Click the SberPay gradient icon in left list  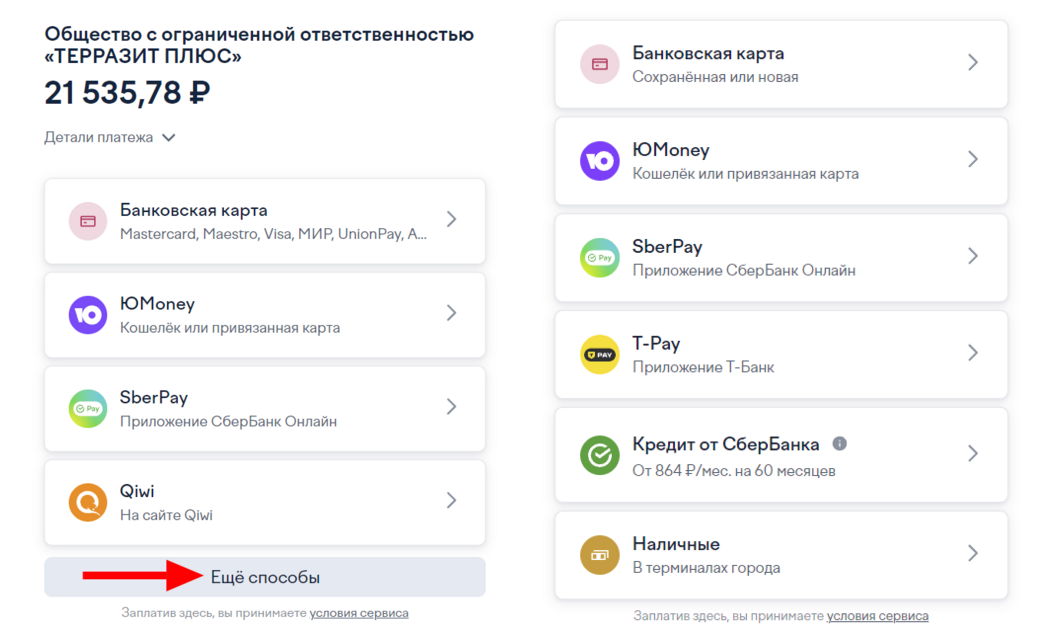[88, 409]
